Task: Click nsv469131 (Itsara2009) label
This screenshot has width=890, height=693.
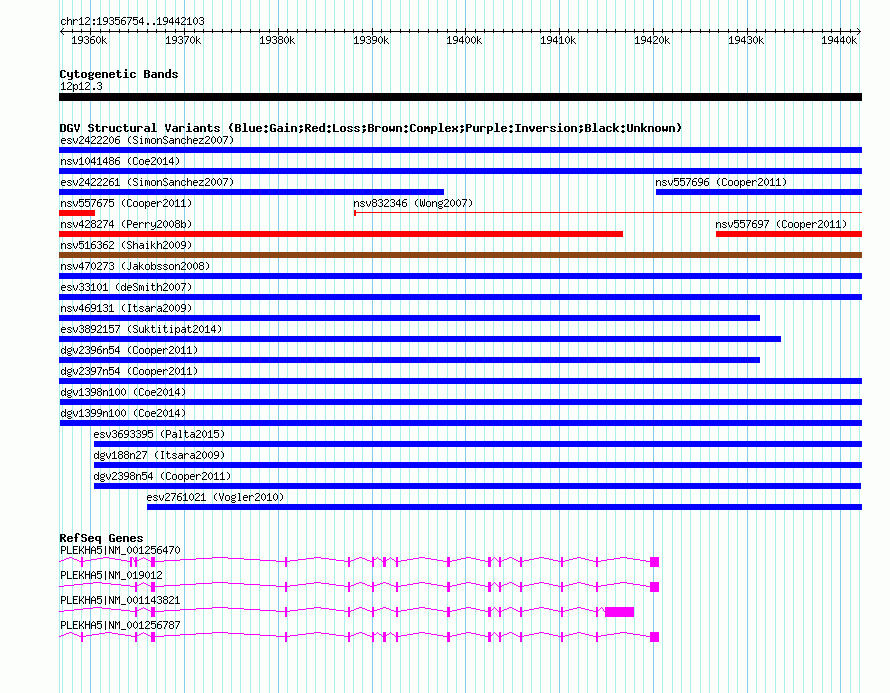Action: pos(126,308)
